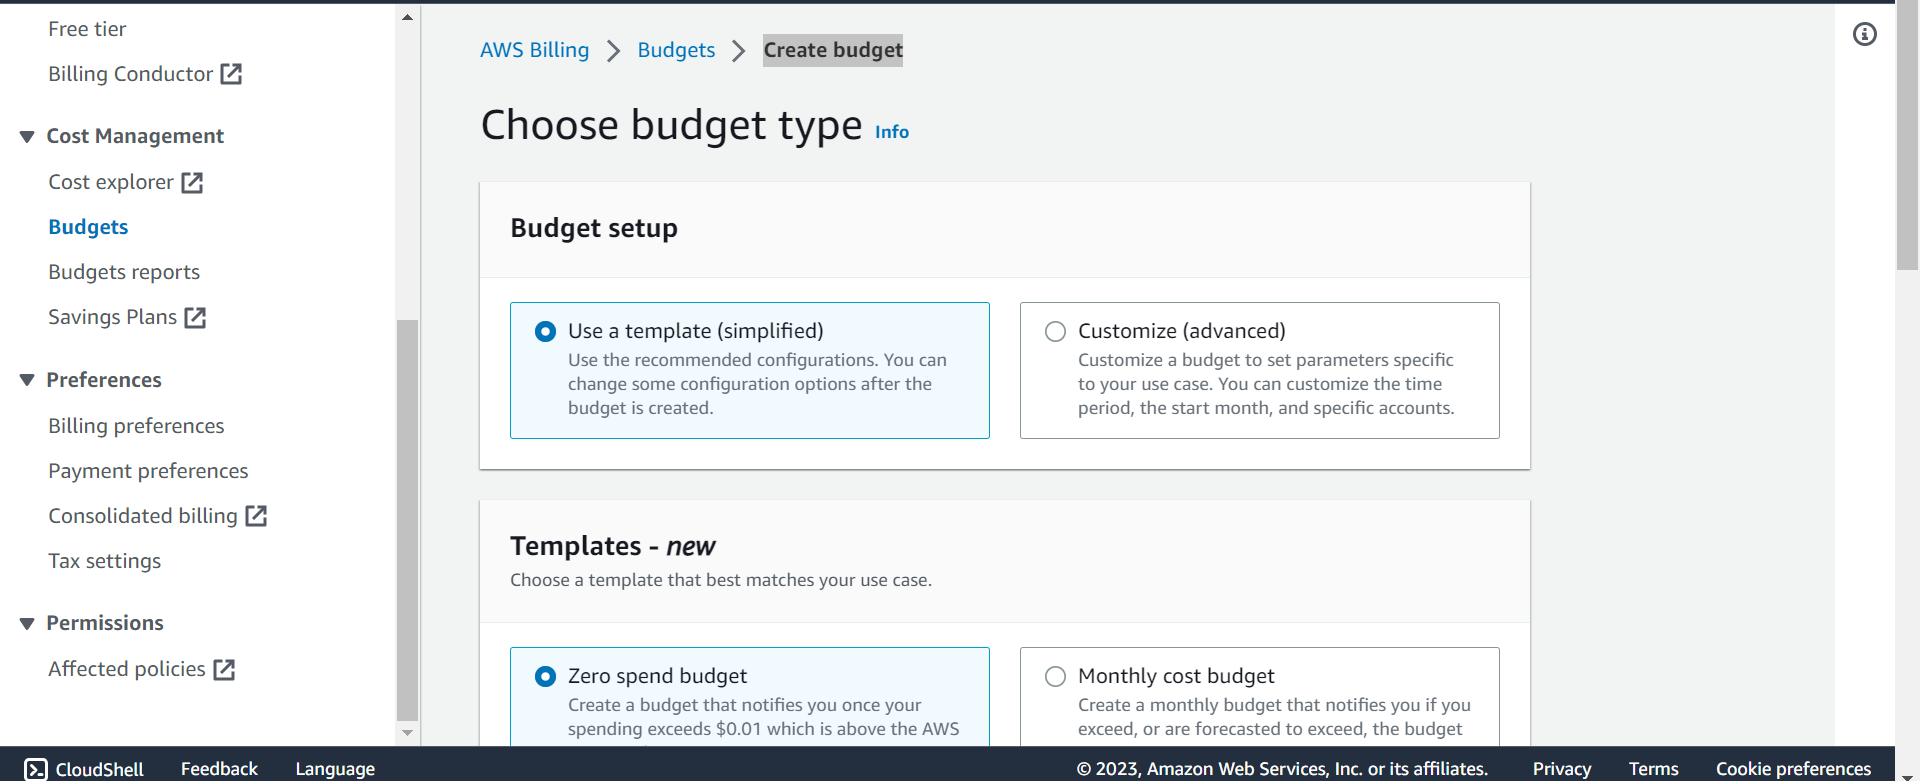
Task: Click Budgets breadcrumb link
Action: coord(676,50)
